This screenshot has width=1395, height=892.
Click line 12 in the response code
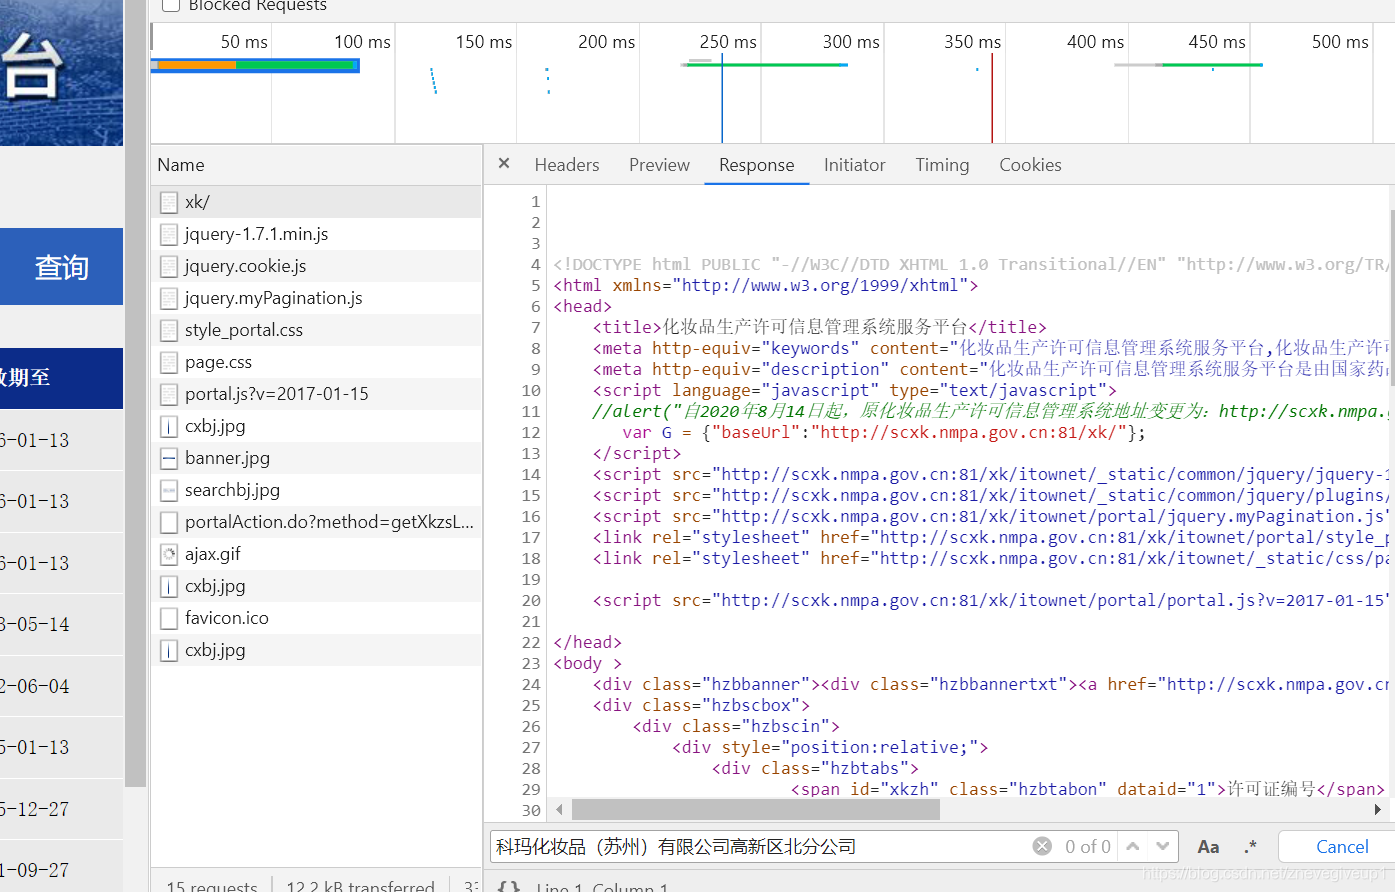(x=883, y=432)
